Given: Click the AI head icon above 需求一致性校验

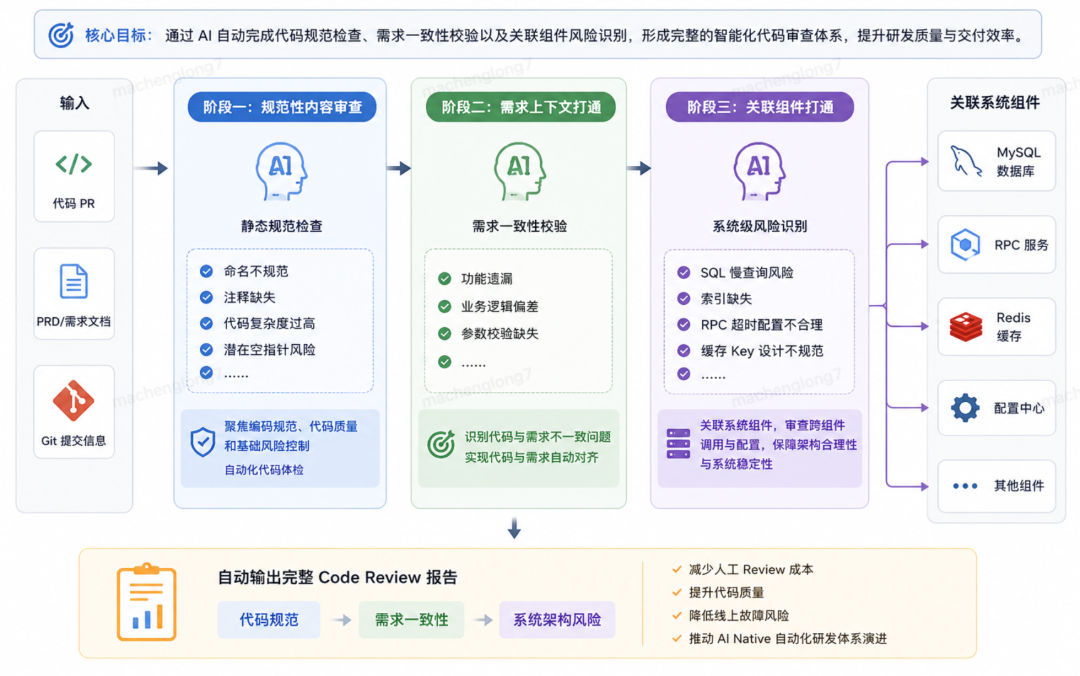Looking at the screenshot, I should coord(519,171).
